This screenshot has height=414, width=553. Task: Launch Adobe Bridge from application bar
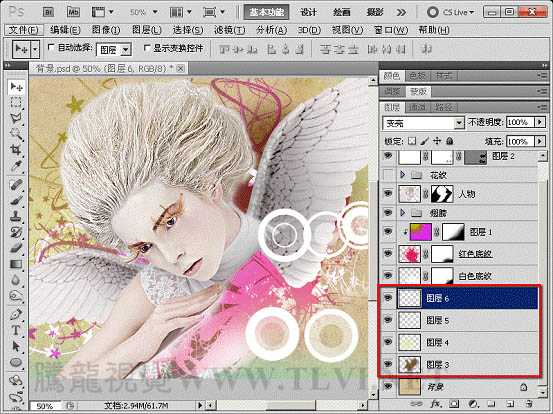(48, 12)
